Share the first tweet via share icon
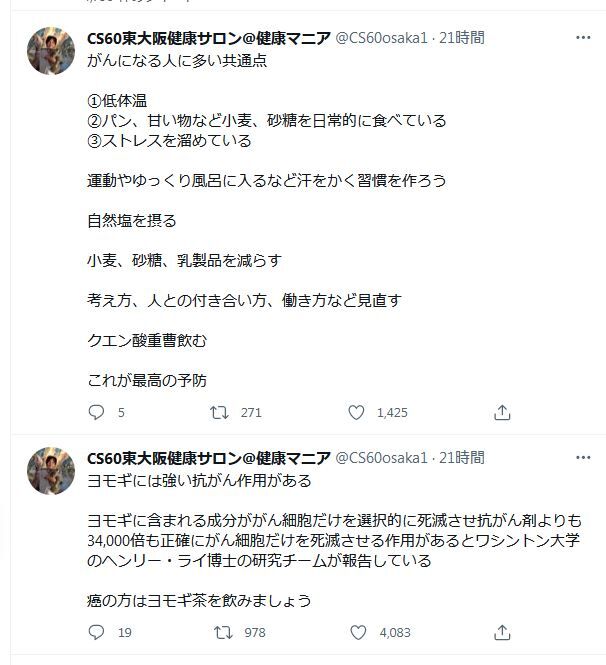Viewport: 606px width, 665px height. click(502, 412)
